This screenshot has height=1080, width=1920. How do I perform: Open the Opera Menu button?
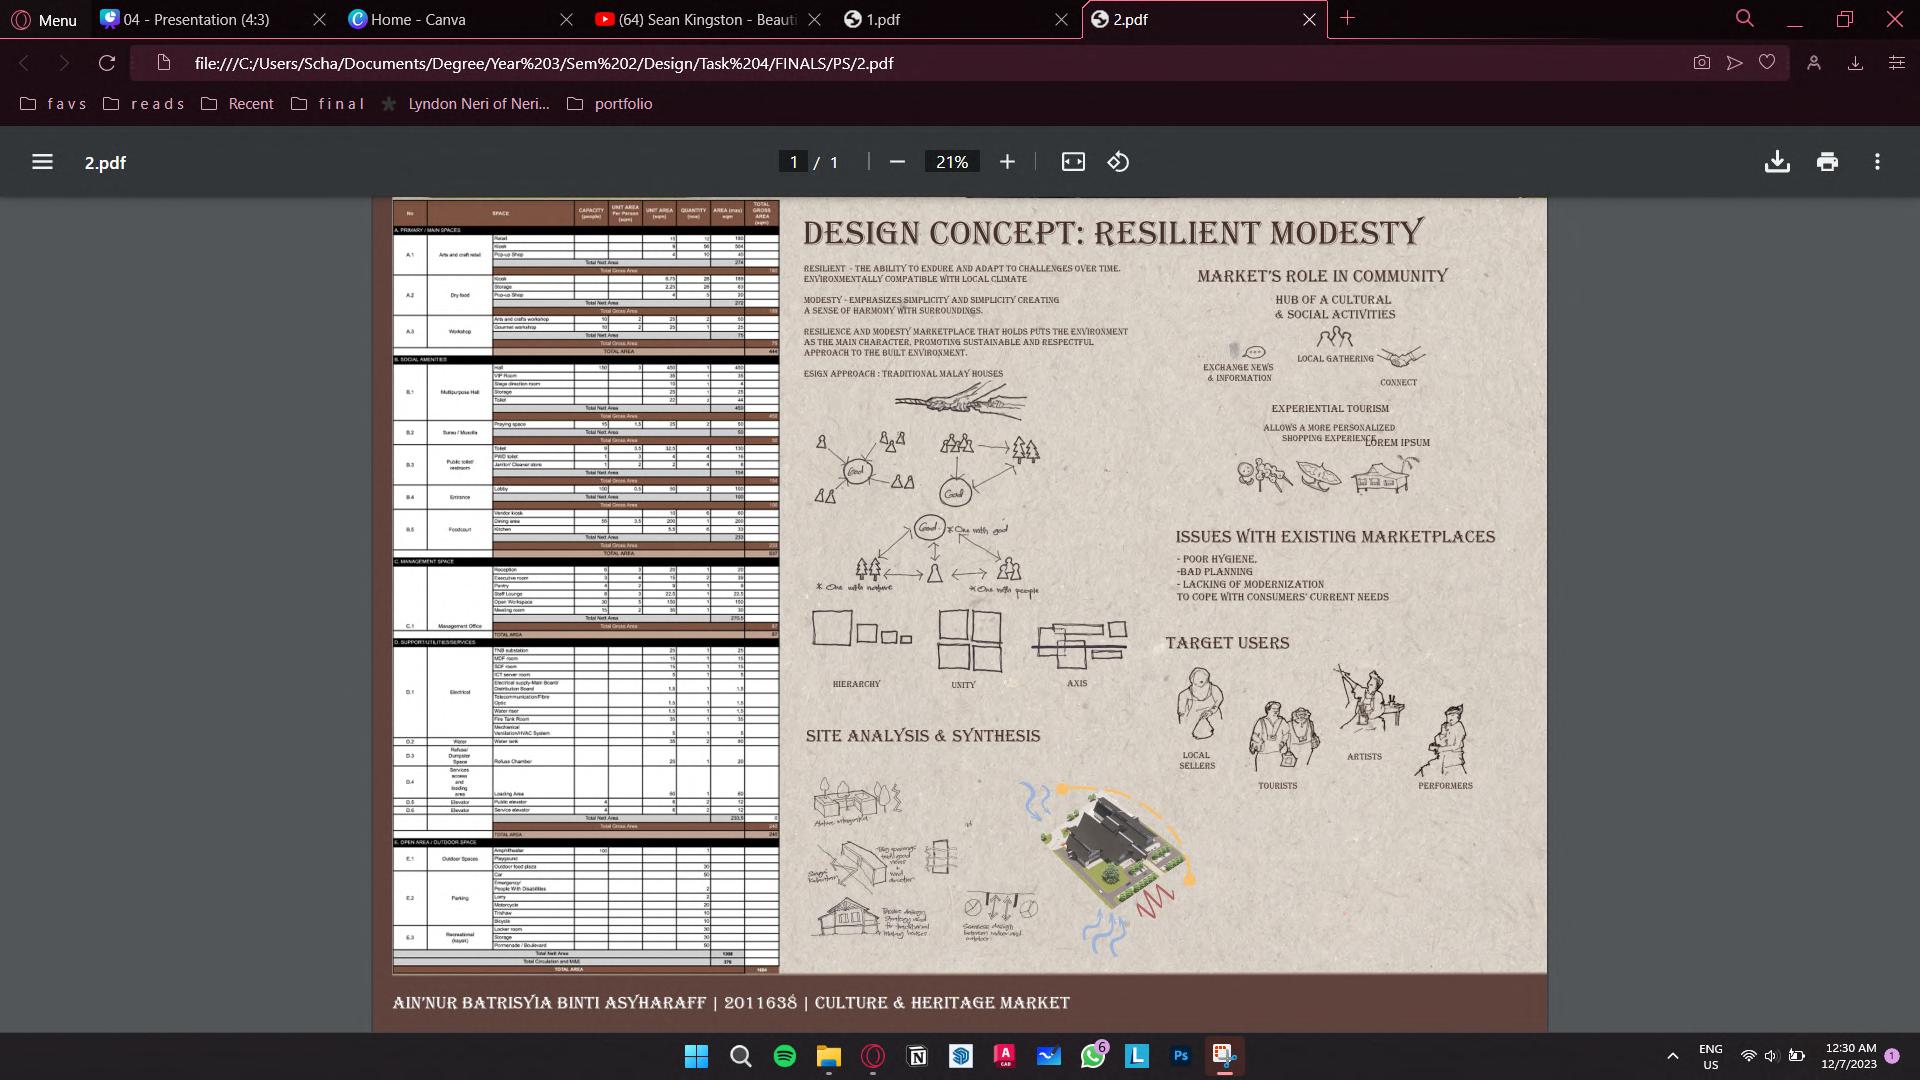pyautogui.click(x=43, y=19)
